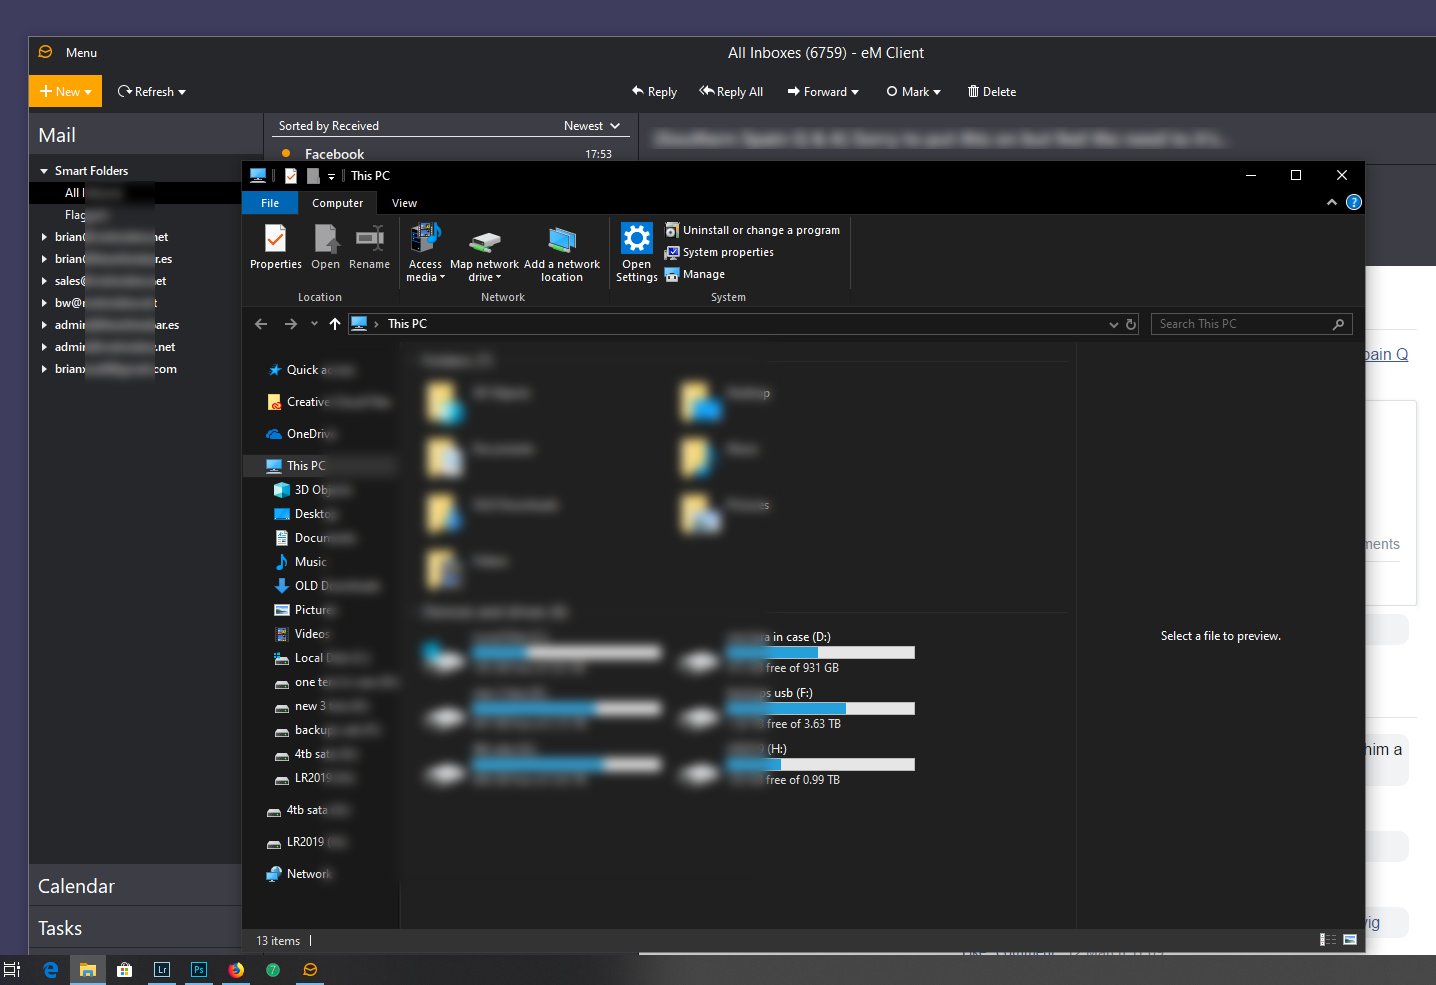The height and width of the screenshot is (985, 1436).
Task: Click the (D:) drive usage bar
Action: (x=820, y=653)
